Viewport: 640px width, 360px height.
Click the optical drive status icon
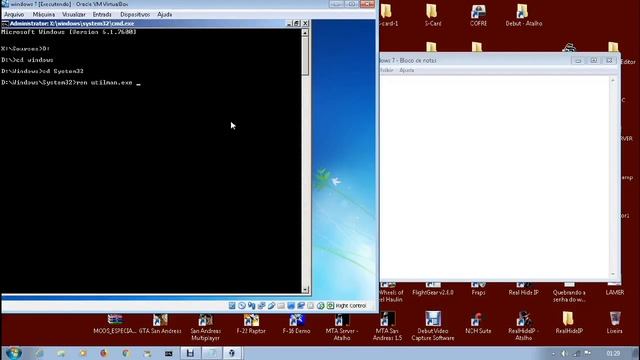(x=242, y=306)
